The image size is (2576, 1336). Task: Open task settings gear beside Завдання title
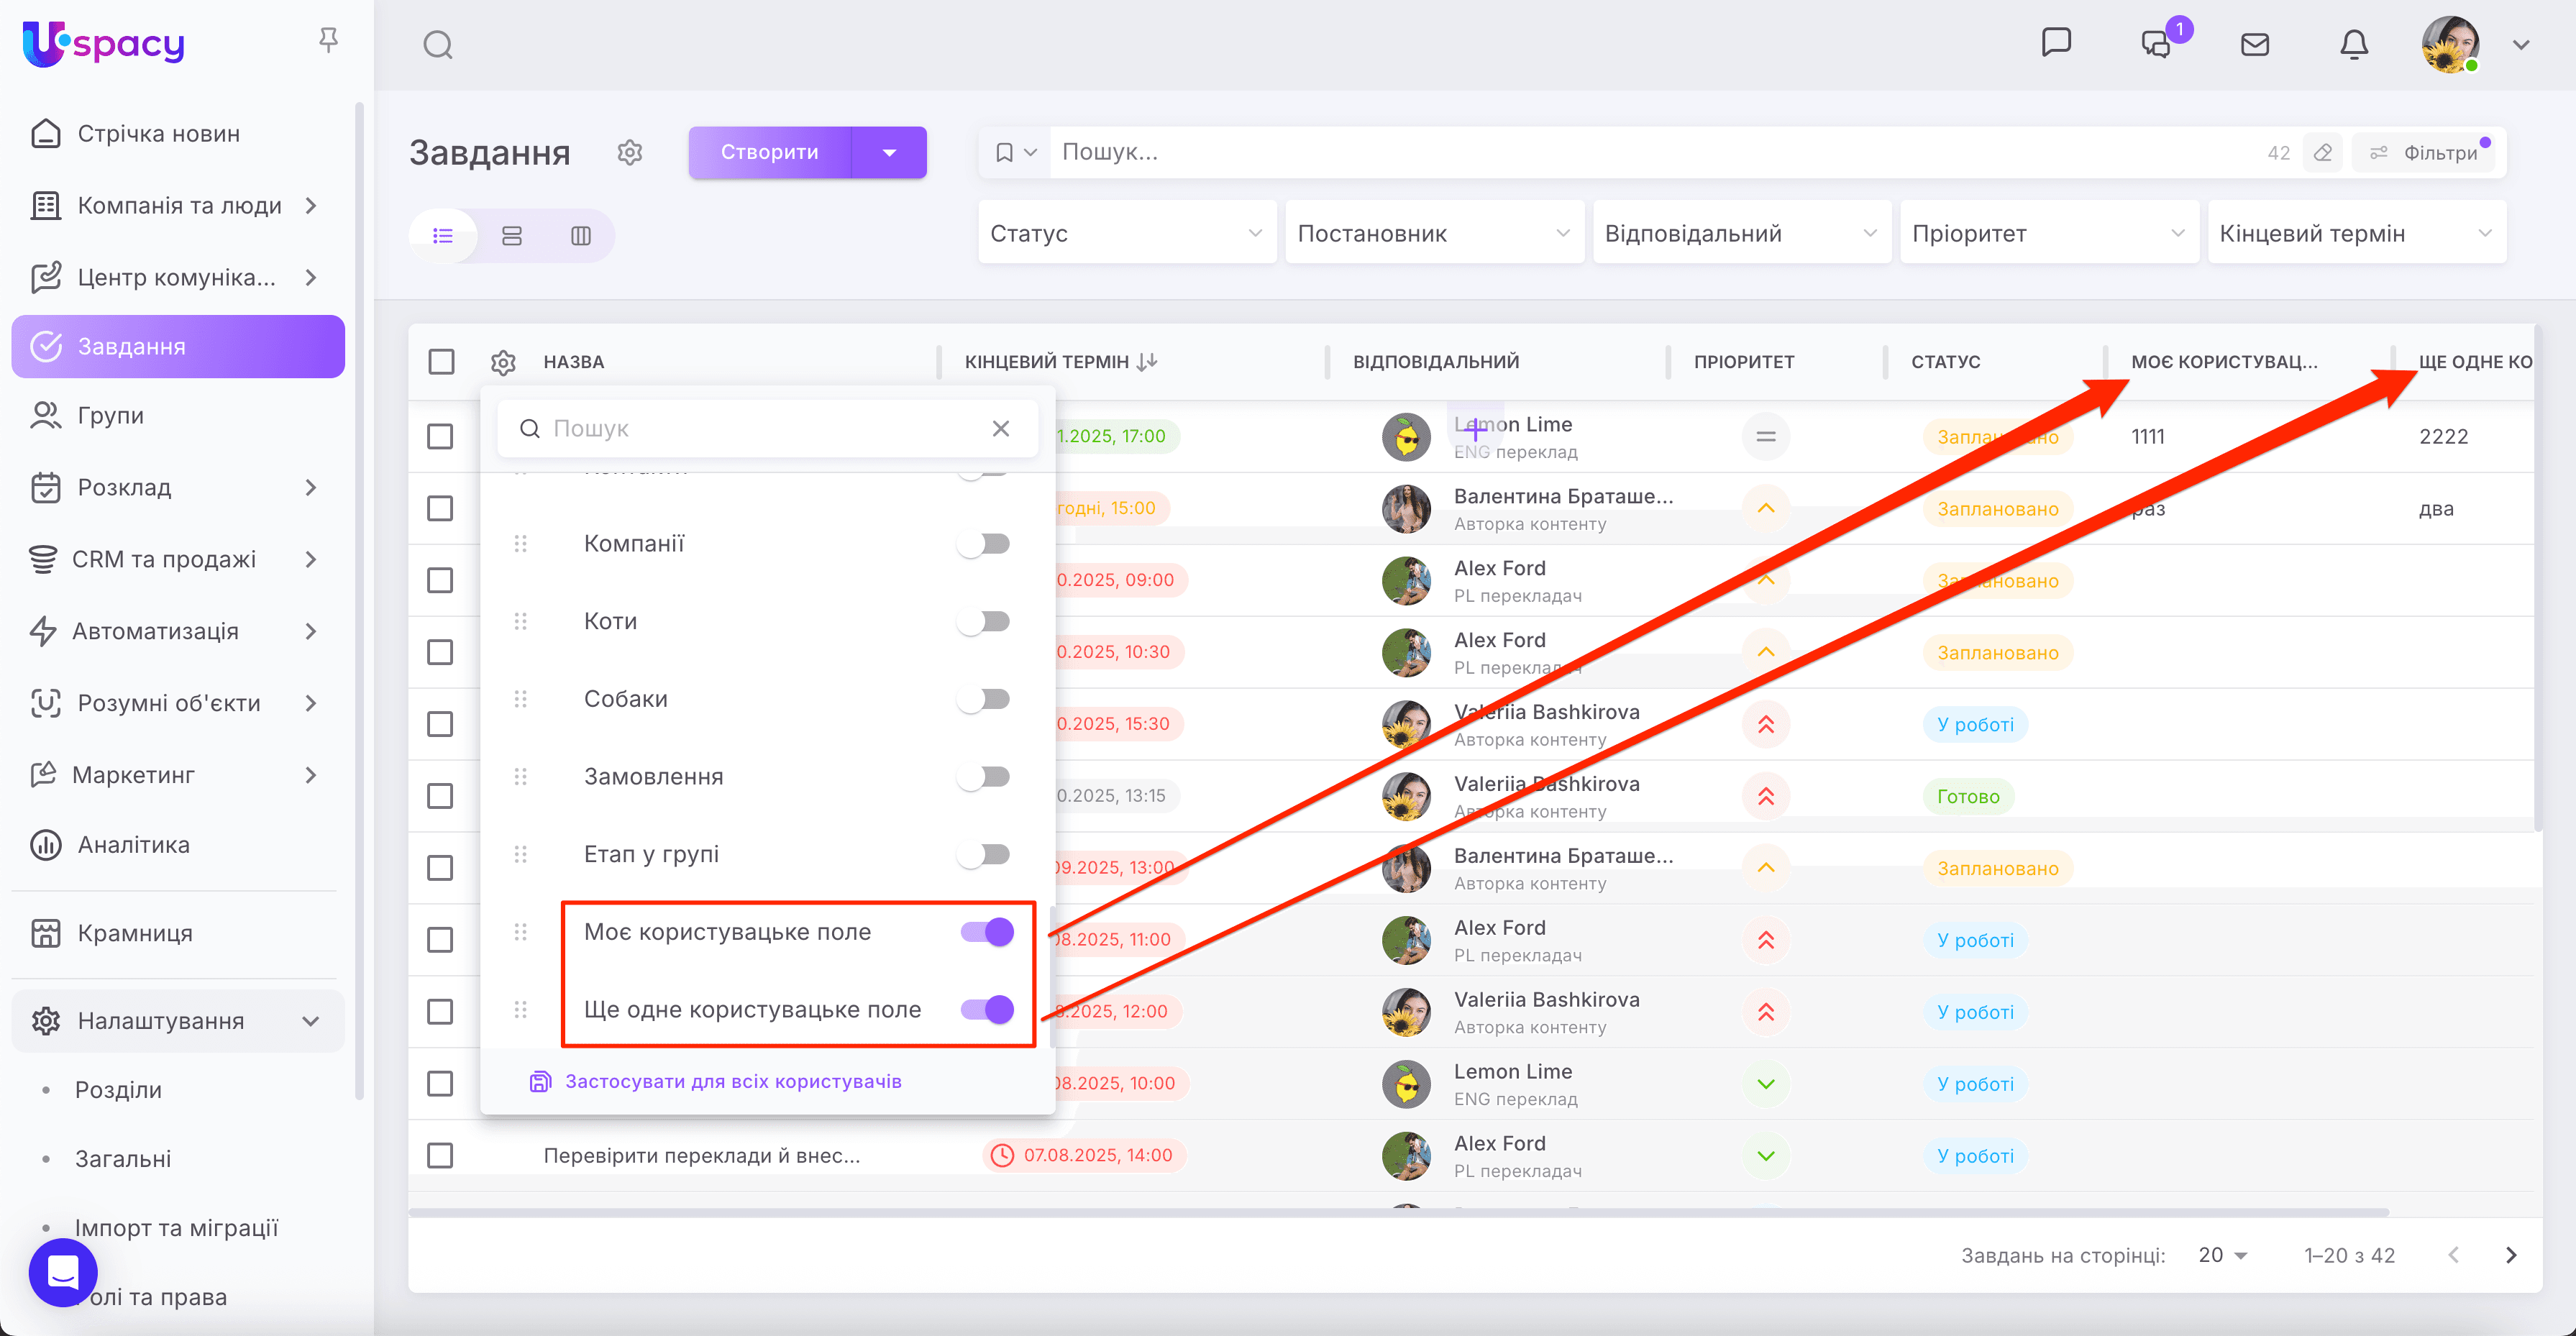click(x=629, y=152)
